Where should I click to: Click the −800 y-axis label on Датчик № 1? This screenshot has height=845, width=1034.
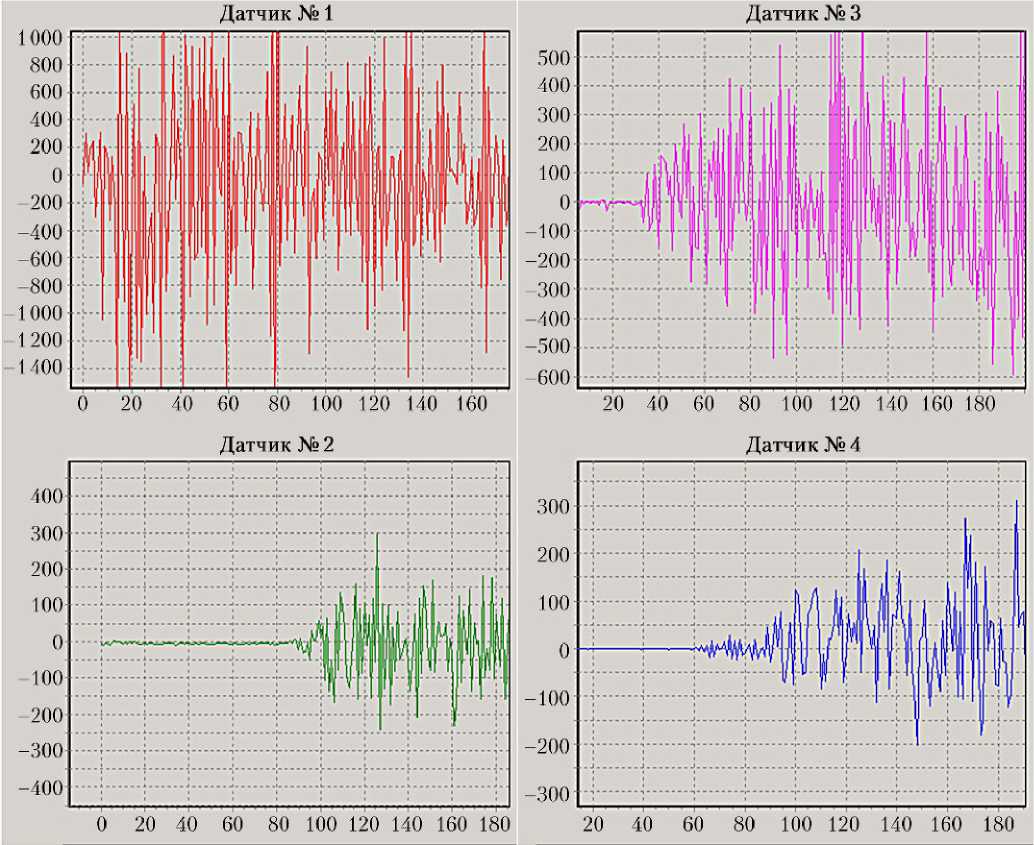(x=40, y=286)
